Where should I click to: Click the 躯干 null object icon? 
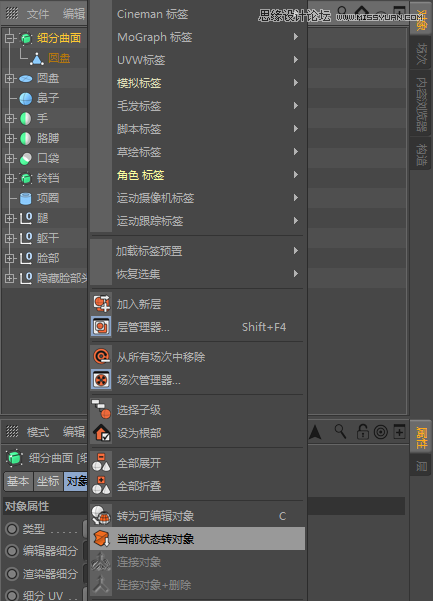tap(26, 238)
